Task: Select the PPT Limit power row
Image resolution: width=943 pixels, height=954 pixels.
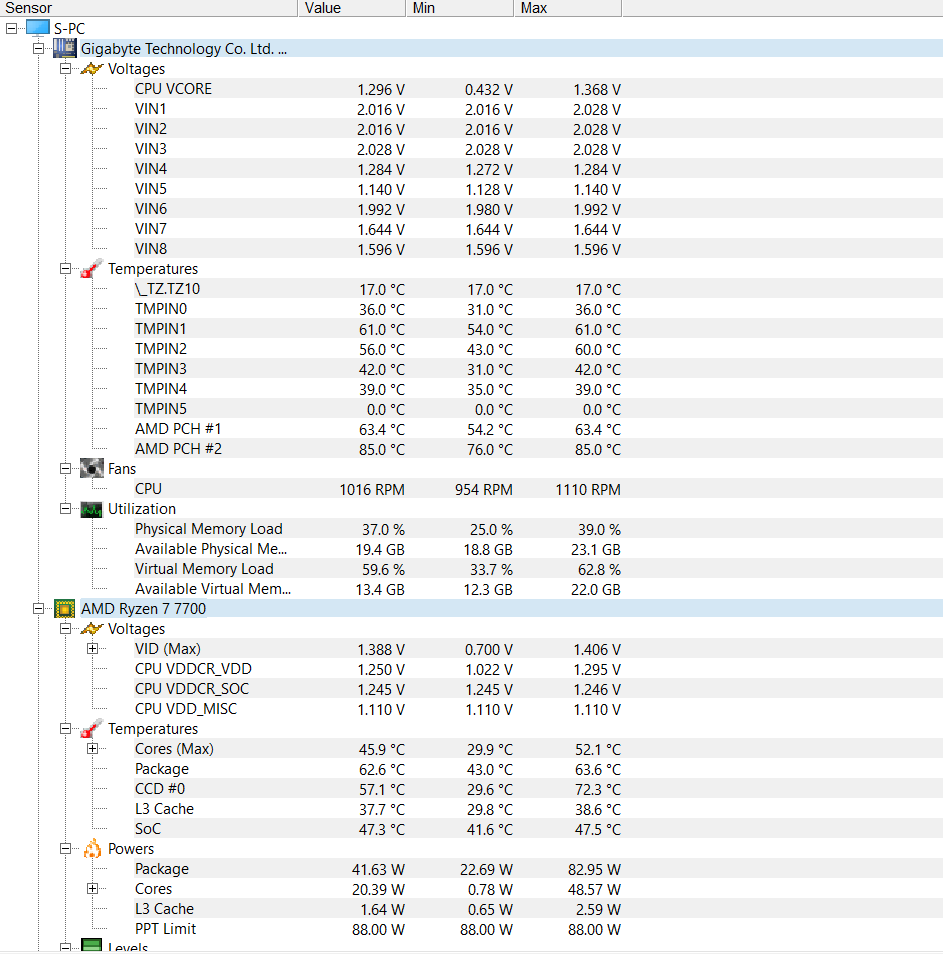Action: click(165, 928)
